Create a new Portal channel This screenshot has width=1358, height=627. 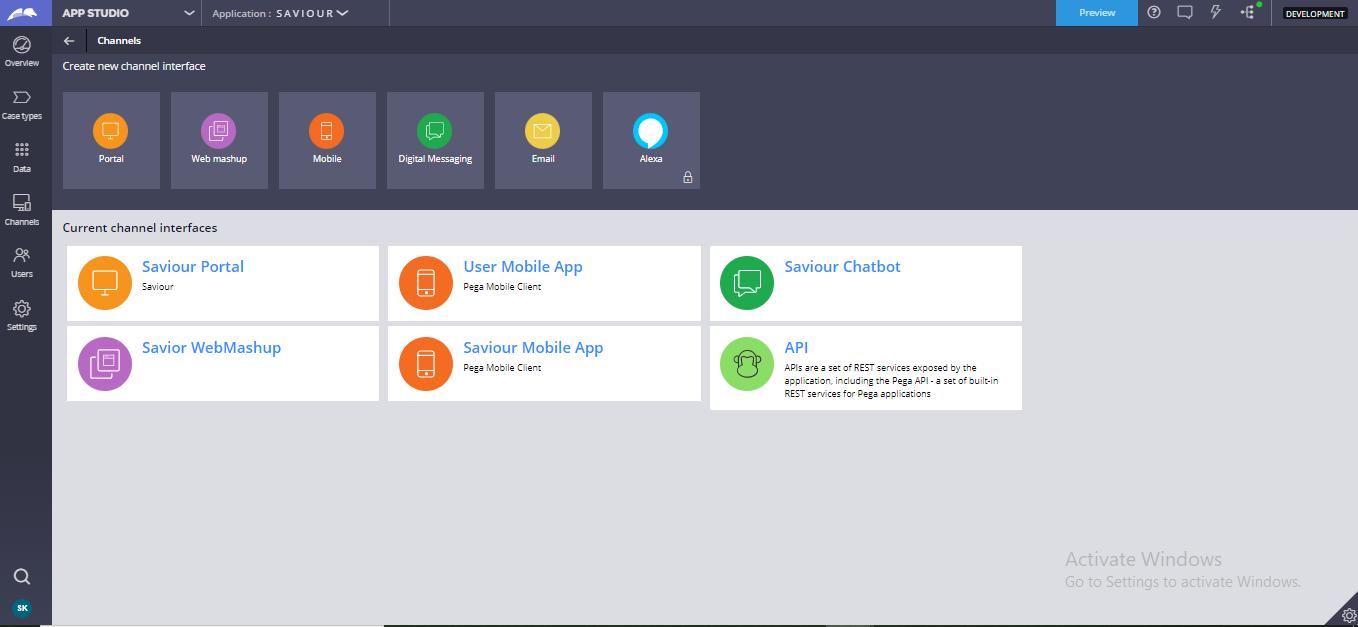click(x=111, y=140)
